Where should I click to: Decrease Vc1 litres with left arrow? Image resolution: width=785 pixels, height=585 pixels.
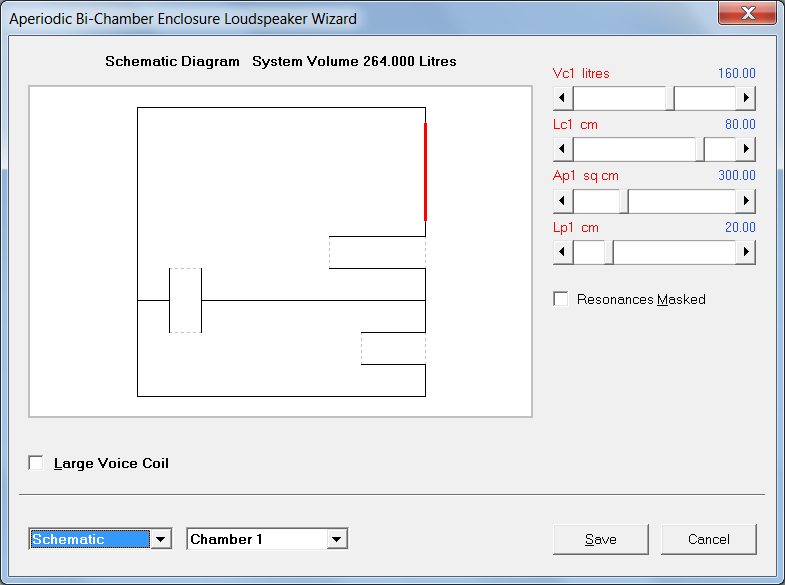click(x=563, y=98)
